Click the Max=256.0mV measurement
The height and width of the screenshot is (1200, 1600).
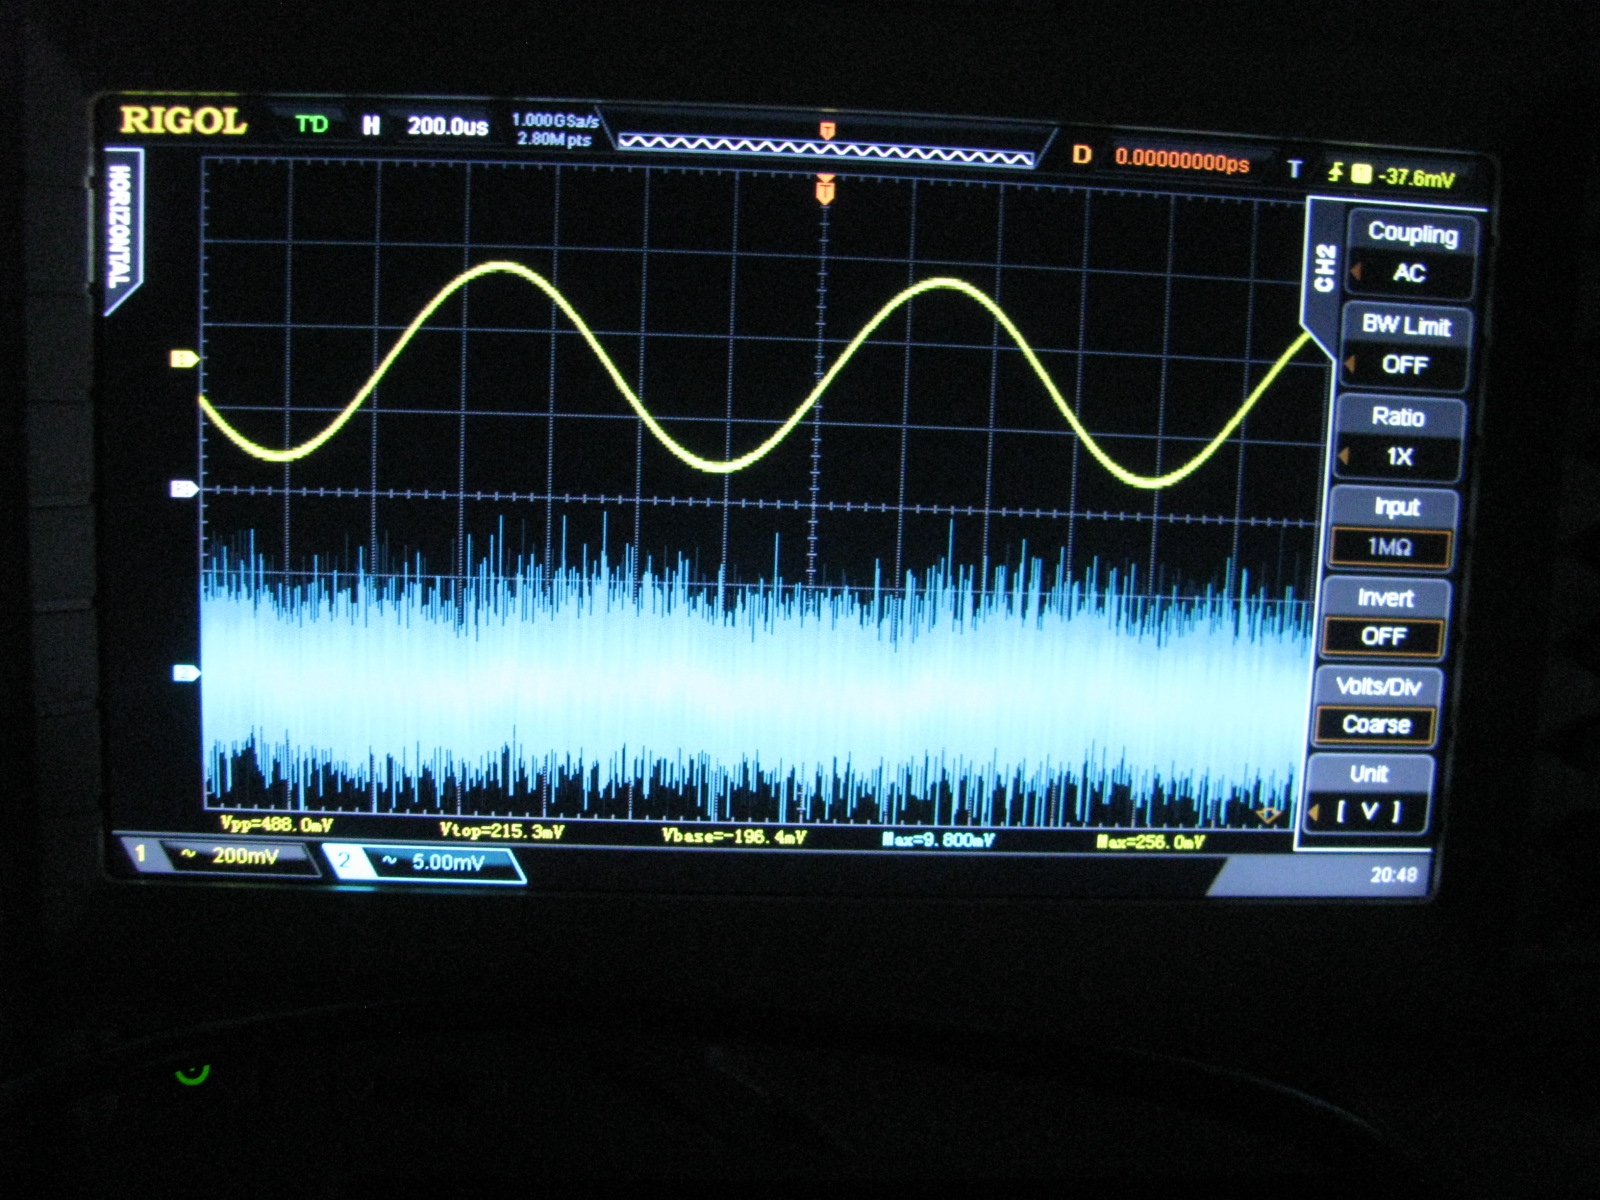tap(1150, 842)
